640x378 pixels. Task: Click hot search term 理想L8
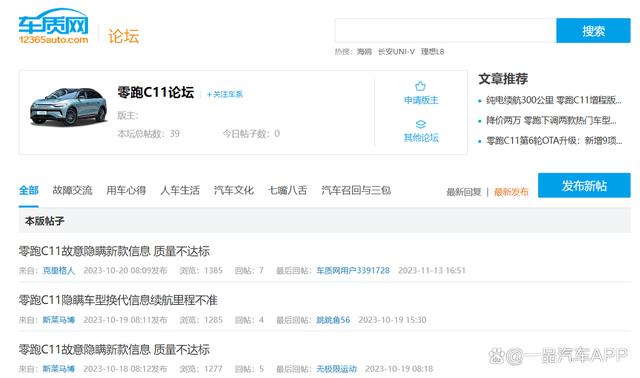click(432, 51)
